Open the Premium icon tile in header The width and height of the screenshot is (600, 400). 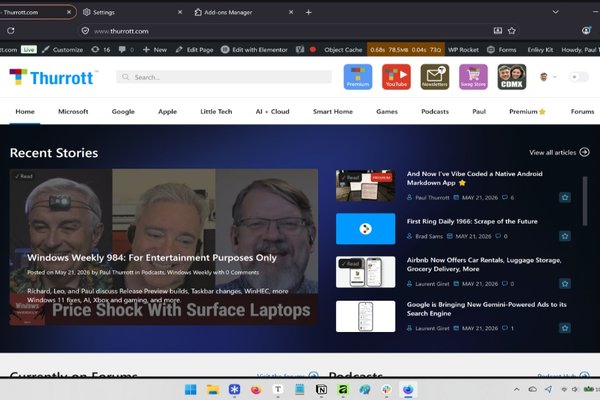pyautogui.click(x=358, y=77)
